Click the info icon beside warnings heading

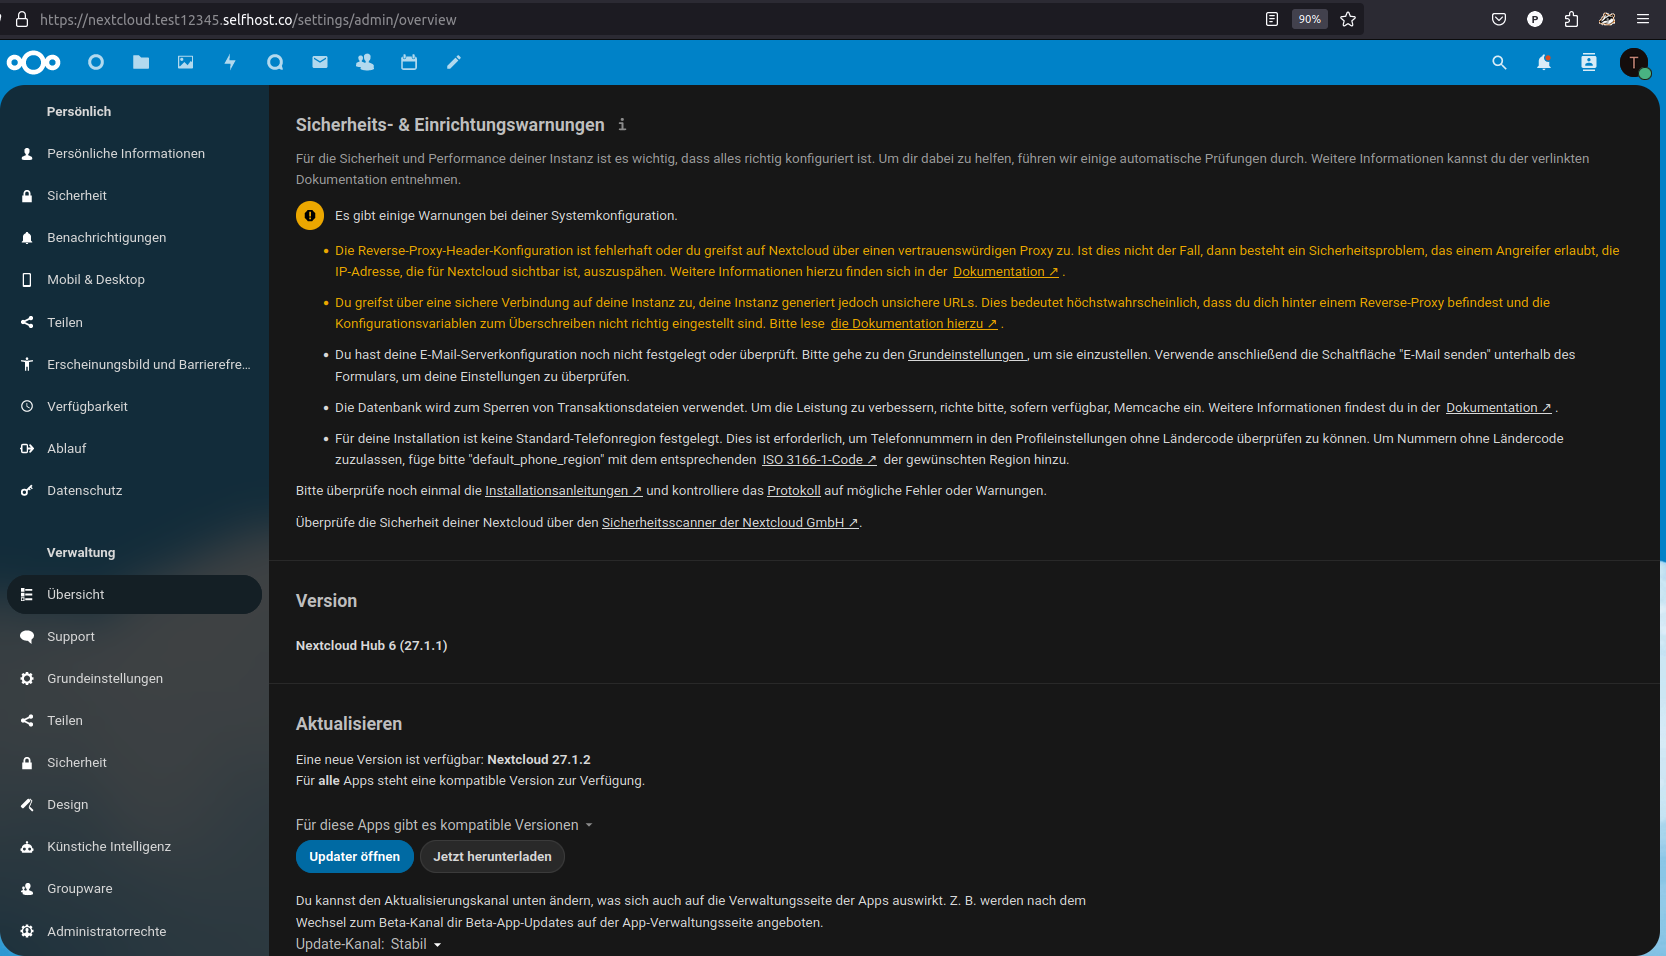622,125
